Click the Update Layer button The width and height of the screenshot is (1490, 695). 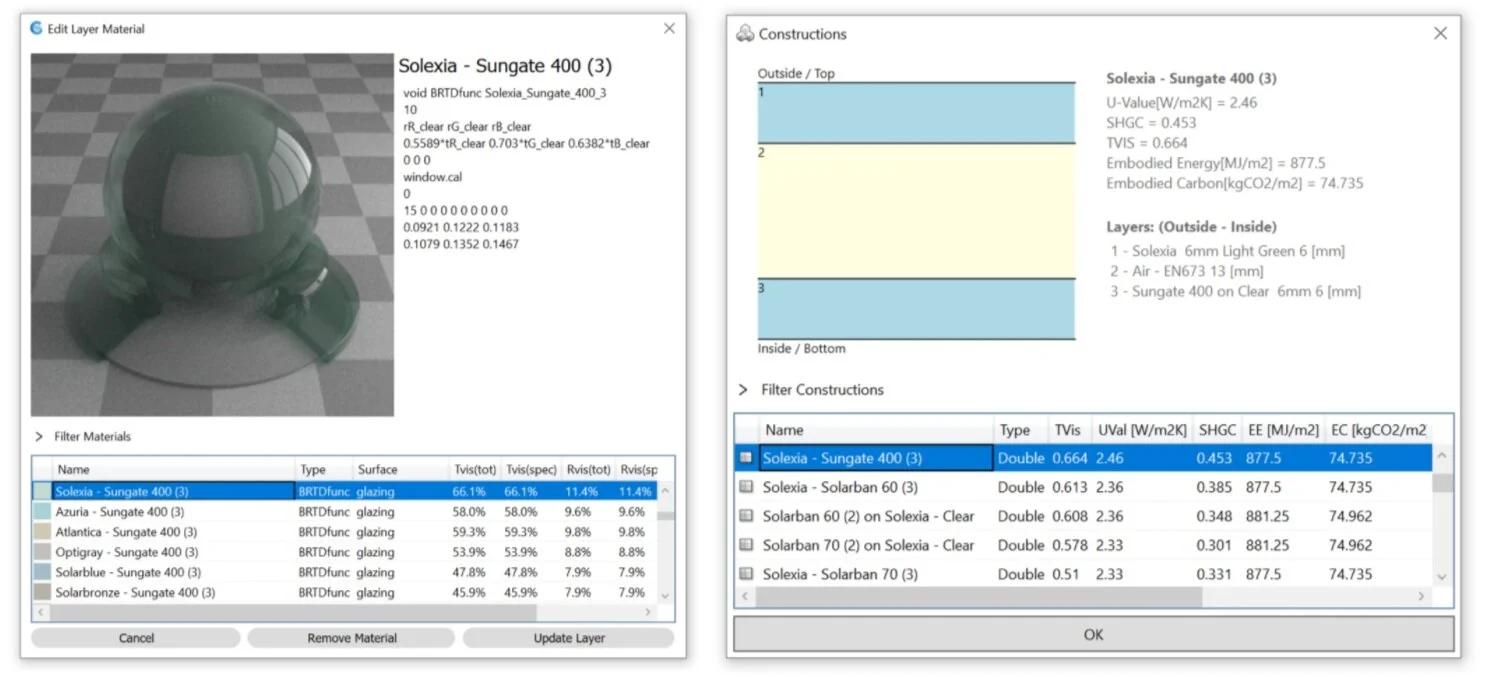click(x=569, y=638)
